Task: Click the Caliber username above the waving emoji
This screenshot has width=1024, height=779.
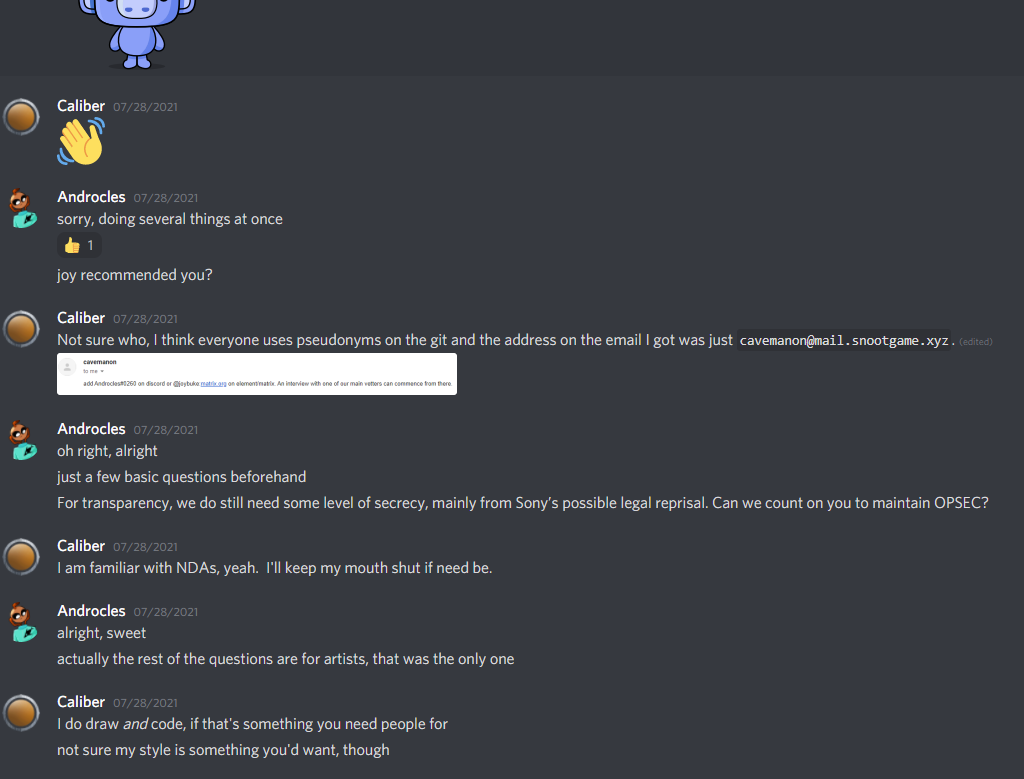Action: [81, 106]
